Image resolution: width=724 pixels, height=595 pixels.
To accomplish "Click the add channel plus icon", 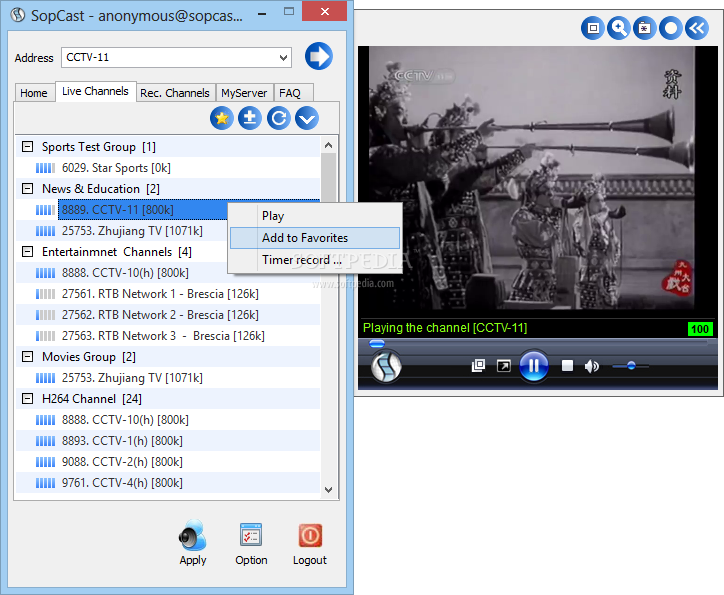I will tap(250, 118).
